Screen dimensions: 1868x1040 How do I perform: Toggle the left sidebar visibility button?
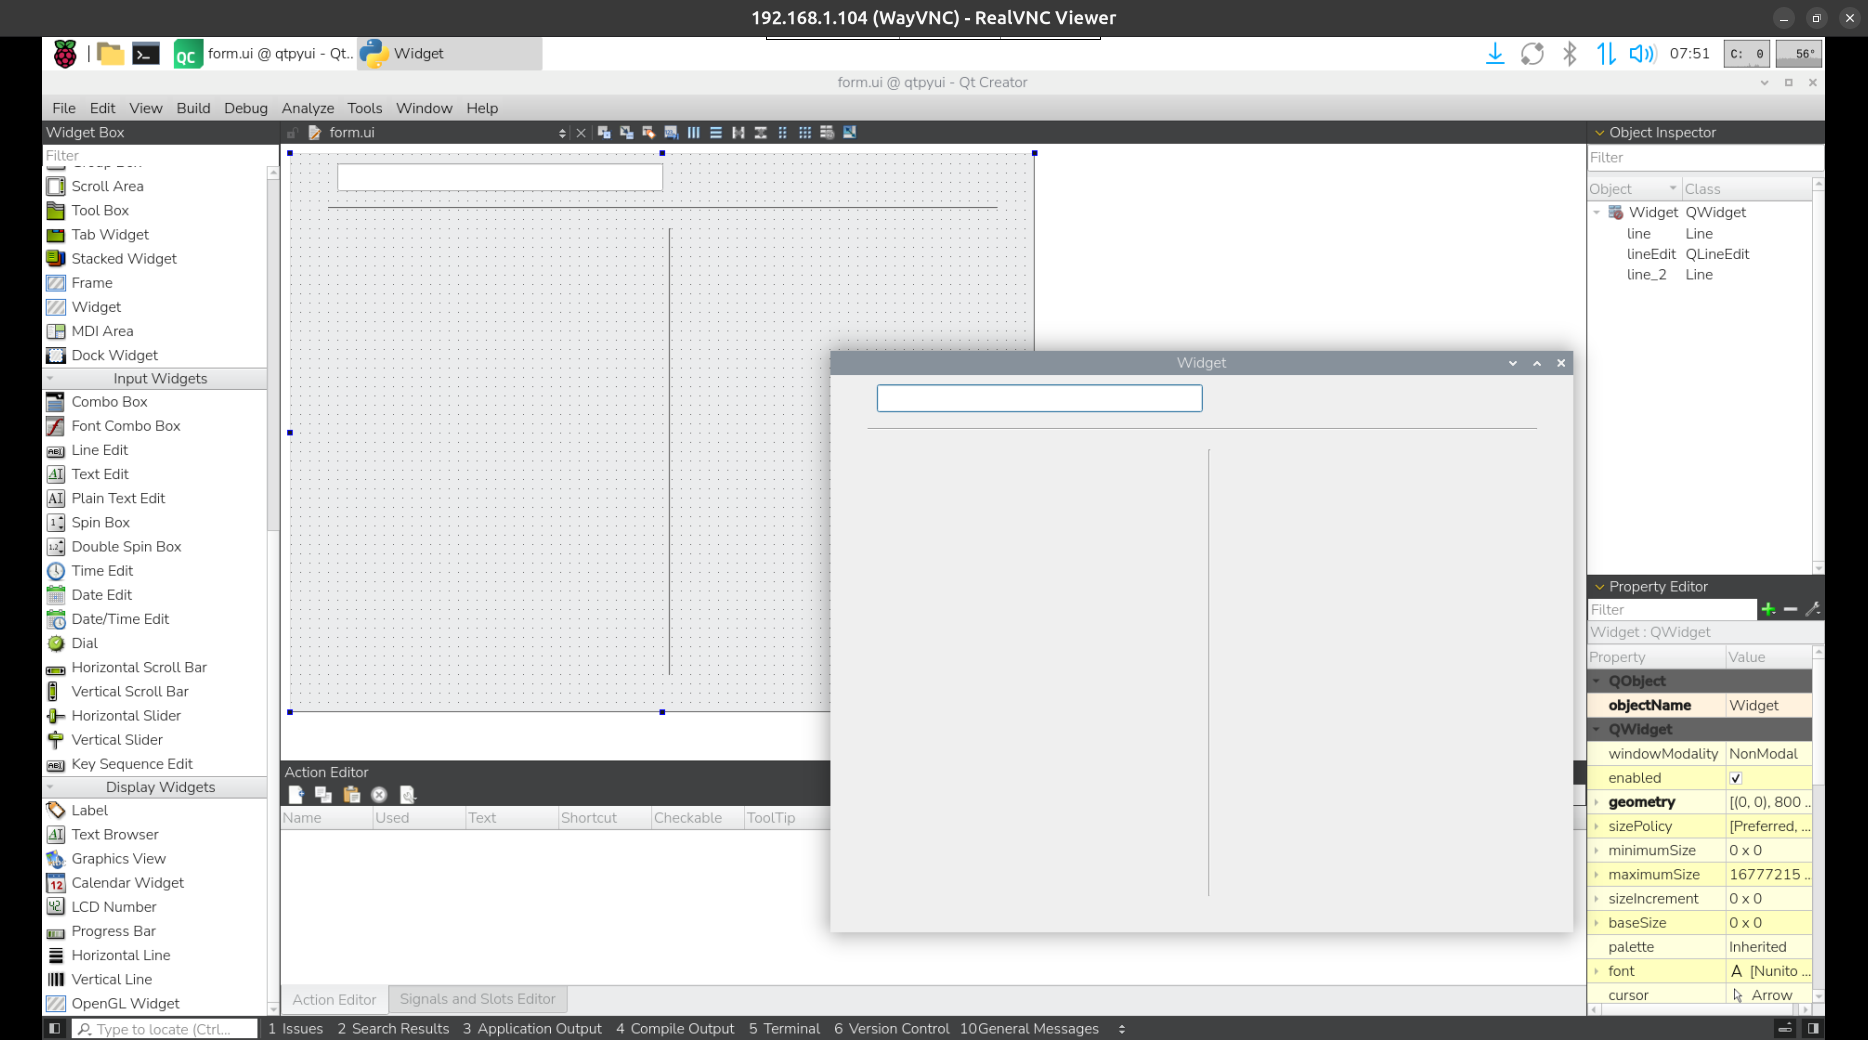55,1028
